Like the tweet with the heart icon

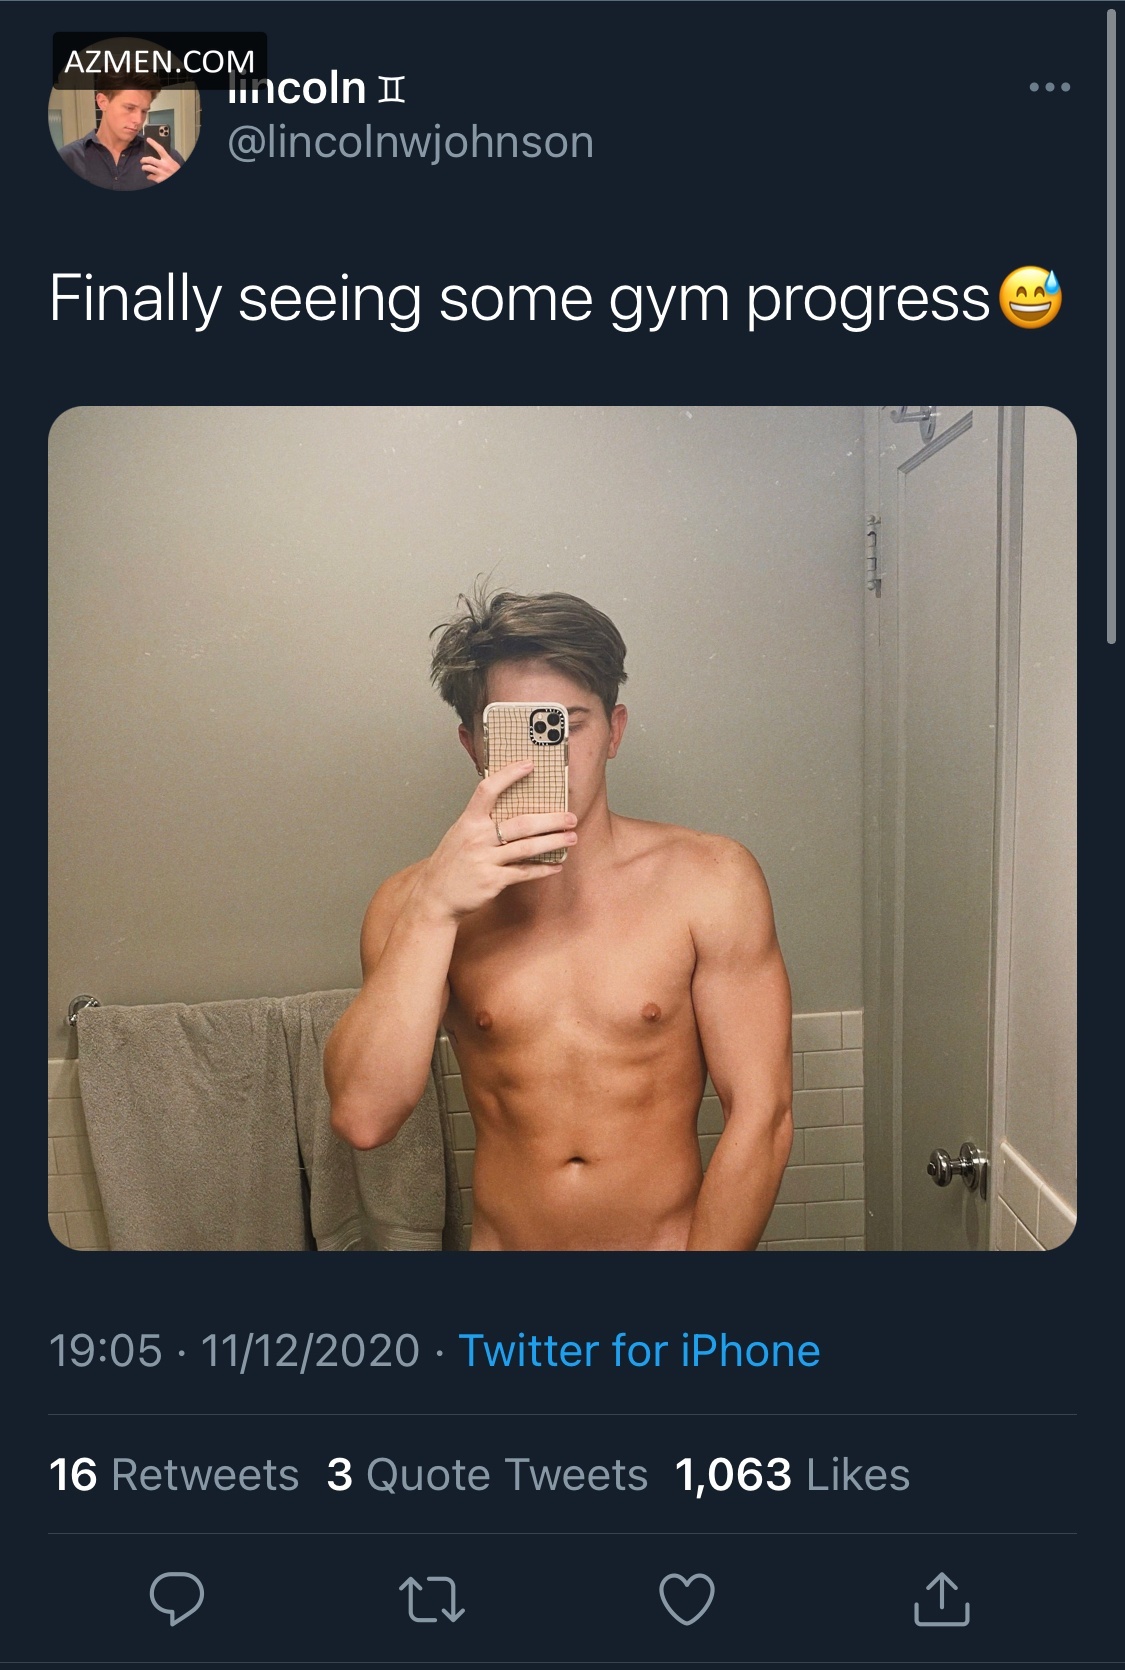pyautogui.click(x=687, y=1598)
